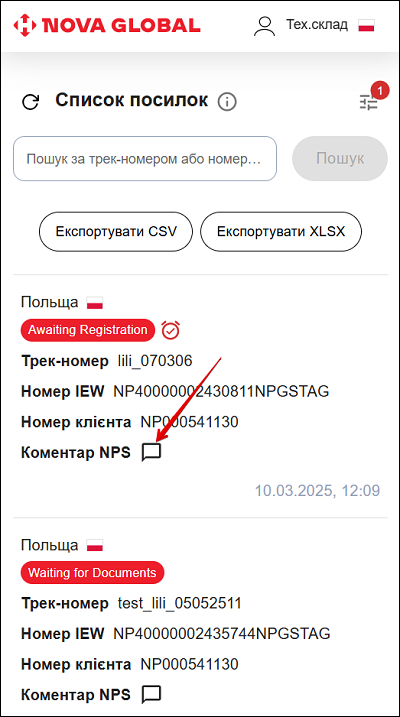Click the Експортувати CSV button
The width and height of the screenshot is (400, 717).
click(x=116, y=231)
